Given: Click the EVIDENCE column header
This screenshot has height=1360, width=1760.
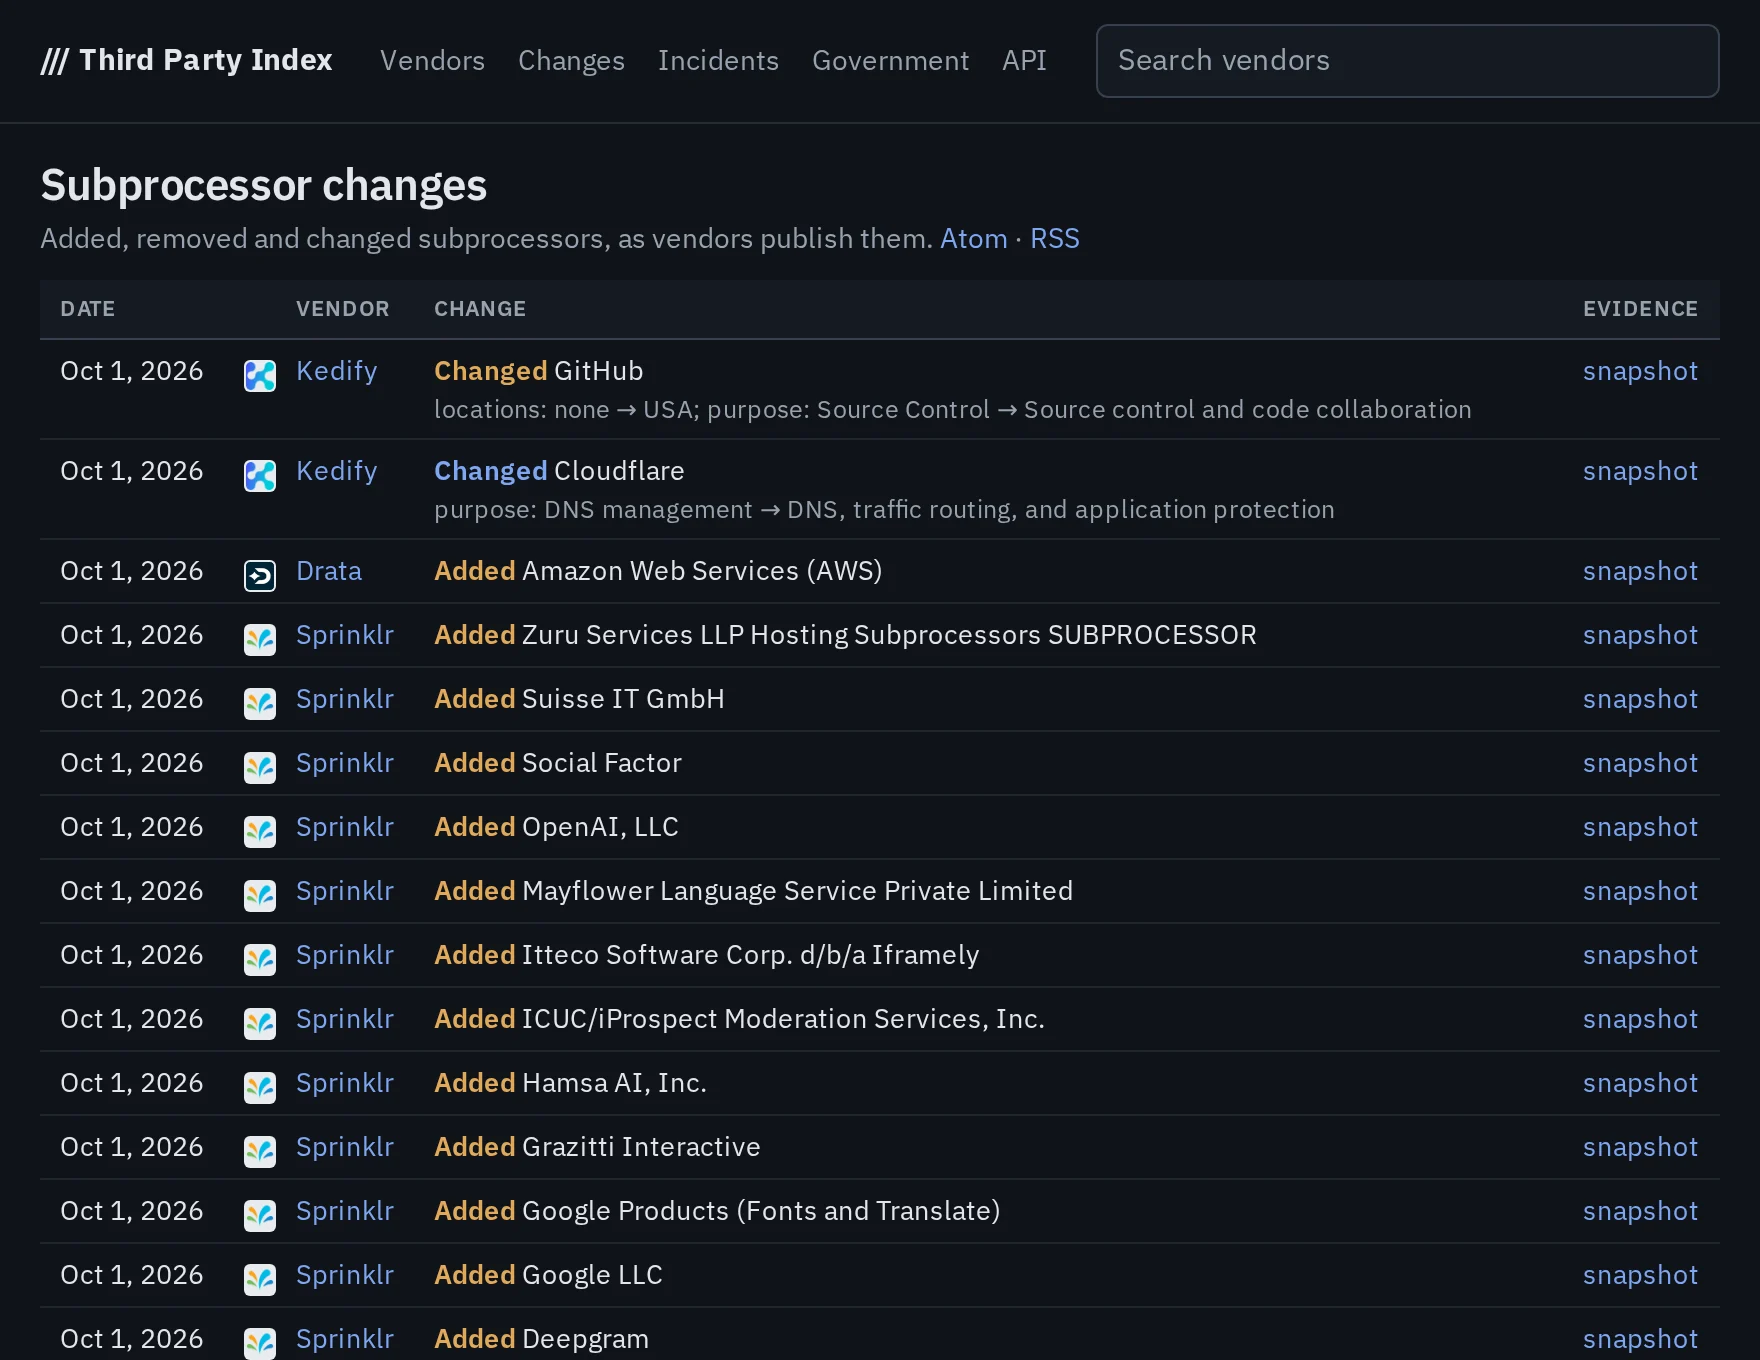Looking at the screenshot, I should point(1640,309).
